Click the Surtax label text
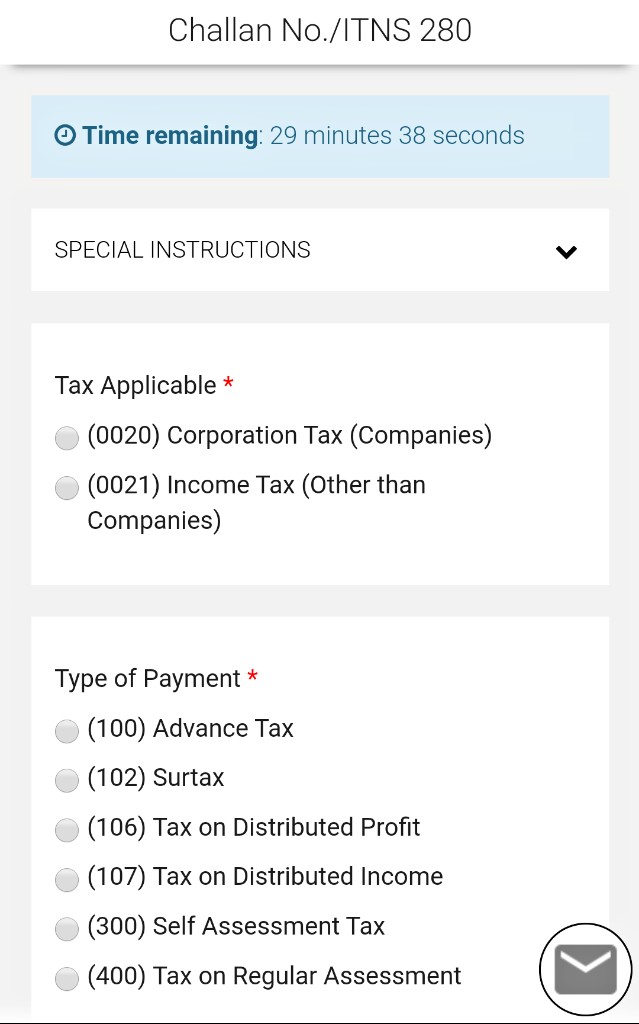 point(188,778)
